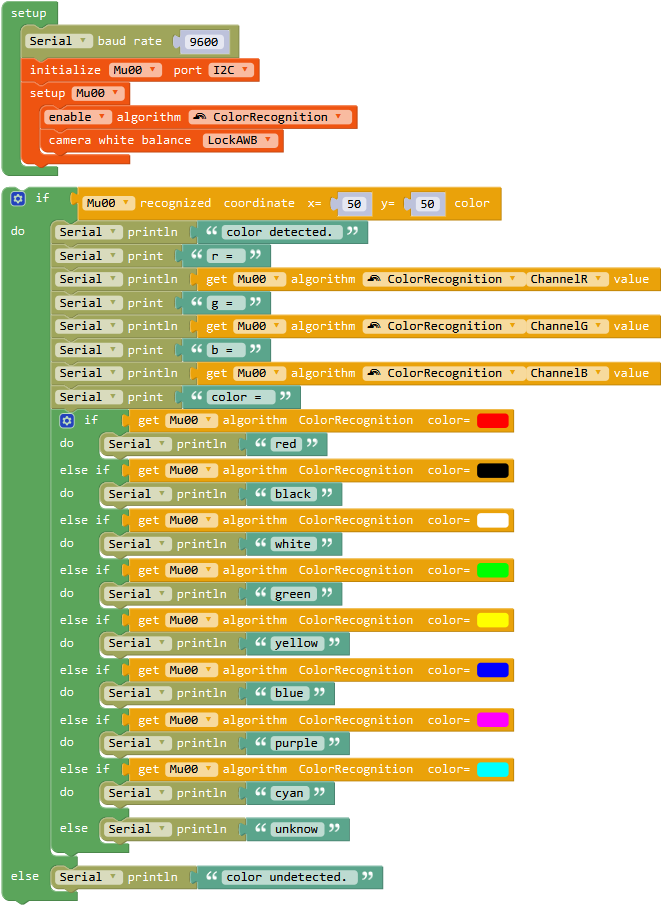
Task: Open Mu00 dropdown in the ChannelR get block
Action: click(260, 279)
